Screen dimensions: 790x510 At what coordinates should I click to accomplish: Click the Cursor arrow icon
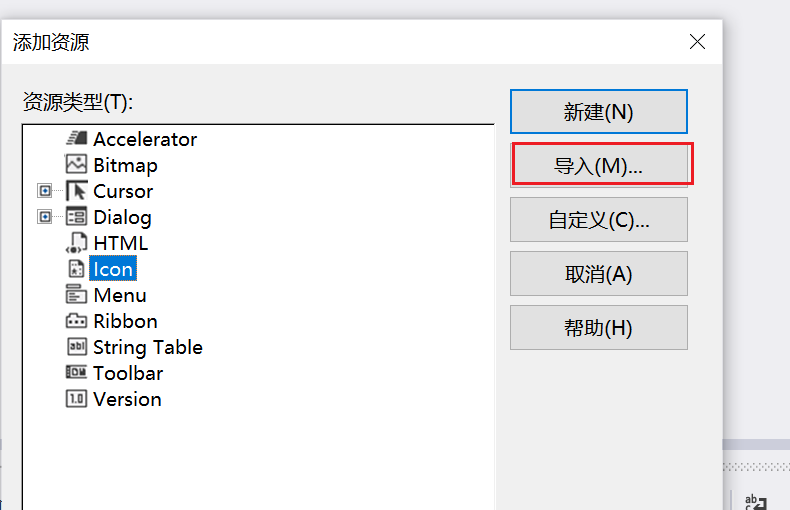pyautogui.click(x=76, y=191)
